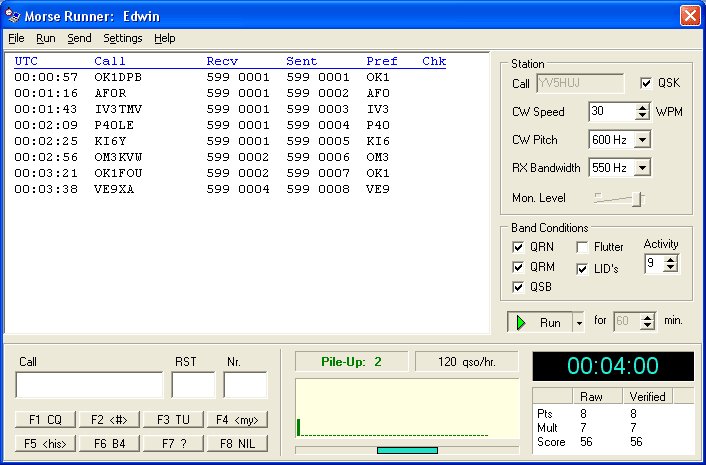Click the F5 <his> button
Screen dimensions: 706x465
[x=45, y=443]
